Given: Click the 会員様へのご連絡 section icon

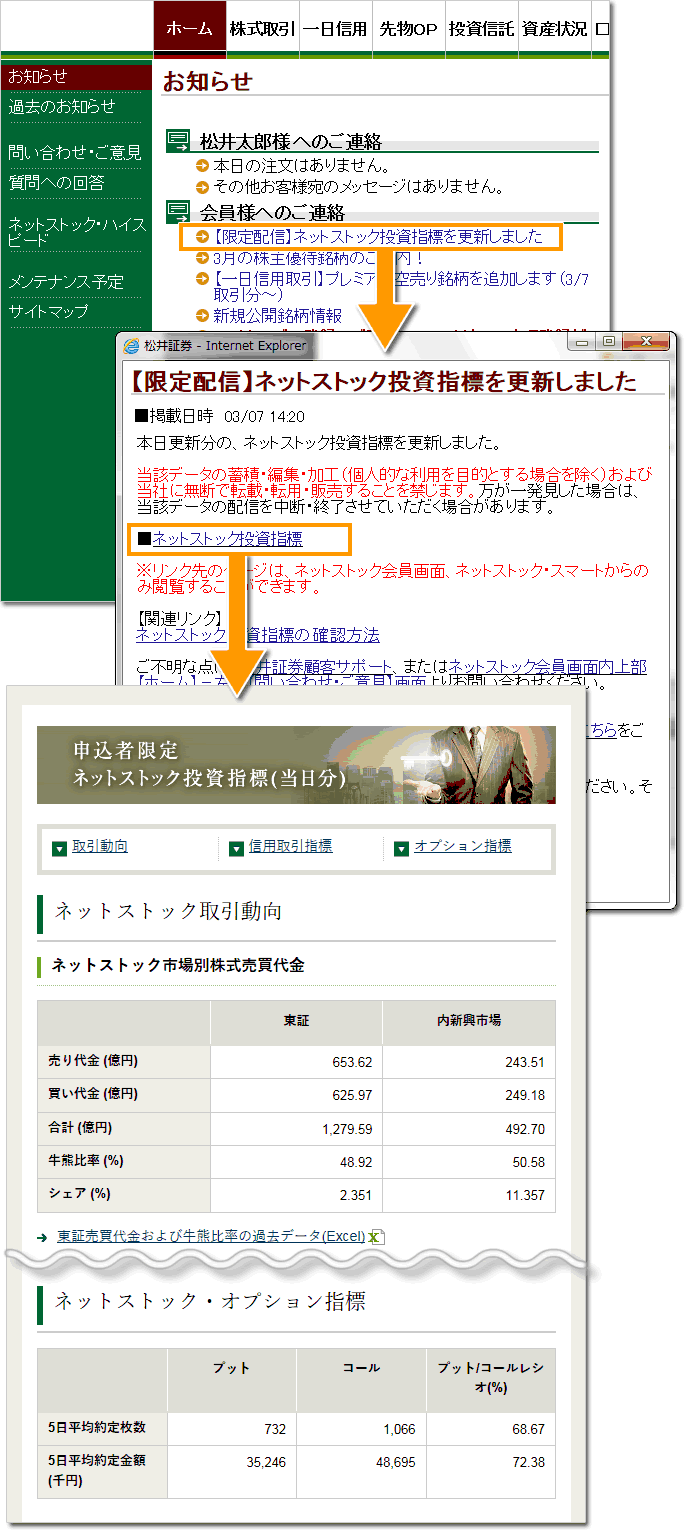Looking at the screenshot, I should [x=179, y=210].
